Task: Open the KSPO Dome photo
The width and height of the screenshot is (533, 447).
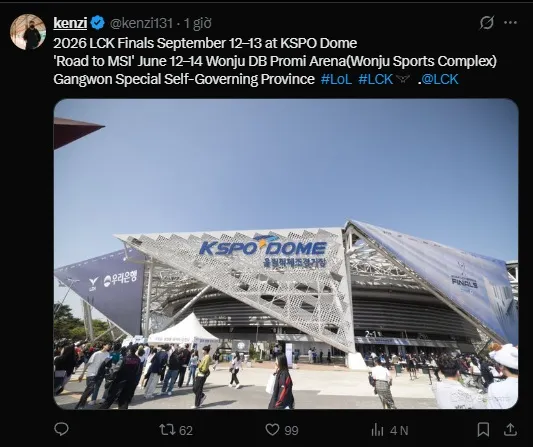Action: point(286,254)
